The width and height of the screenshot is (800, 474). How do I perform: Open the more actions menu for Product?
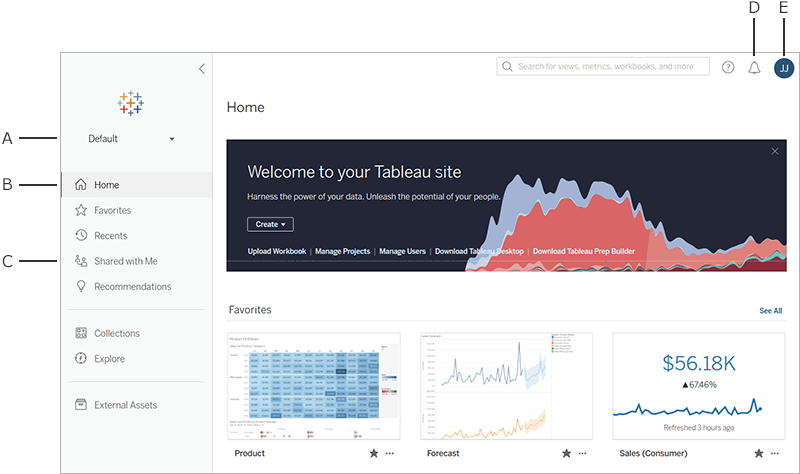[390, 453]
